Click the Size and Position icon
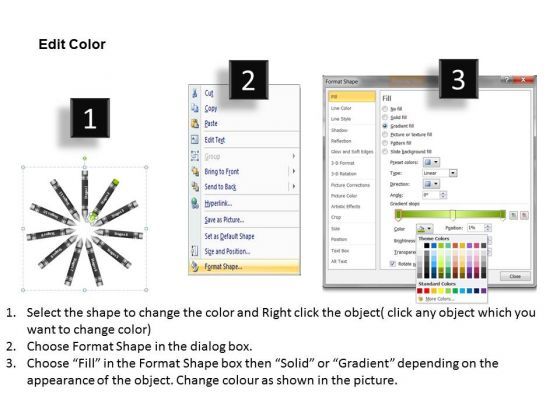The image size is (560, 420). pos(195,251)
